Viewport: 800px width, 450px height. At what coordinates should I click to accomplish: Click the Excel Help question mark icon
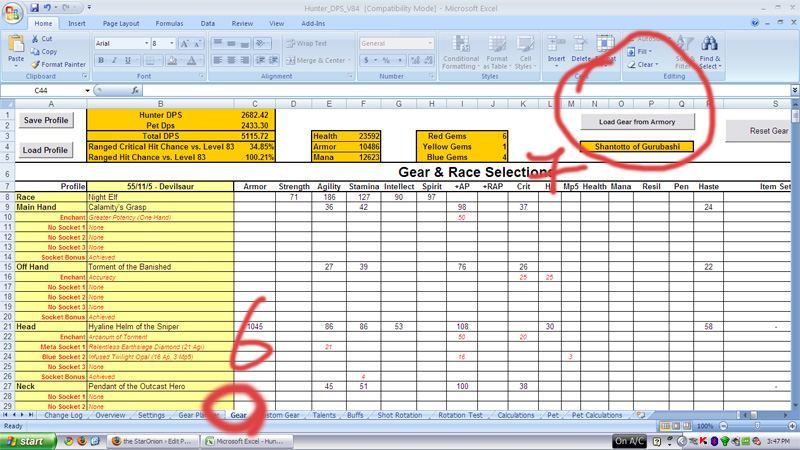click(755, 23)
